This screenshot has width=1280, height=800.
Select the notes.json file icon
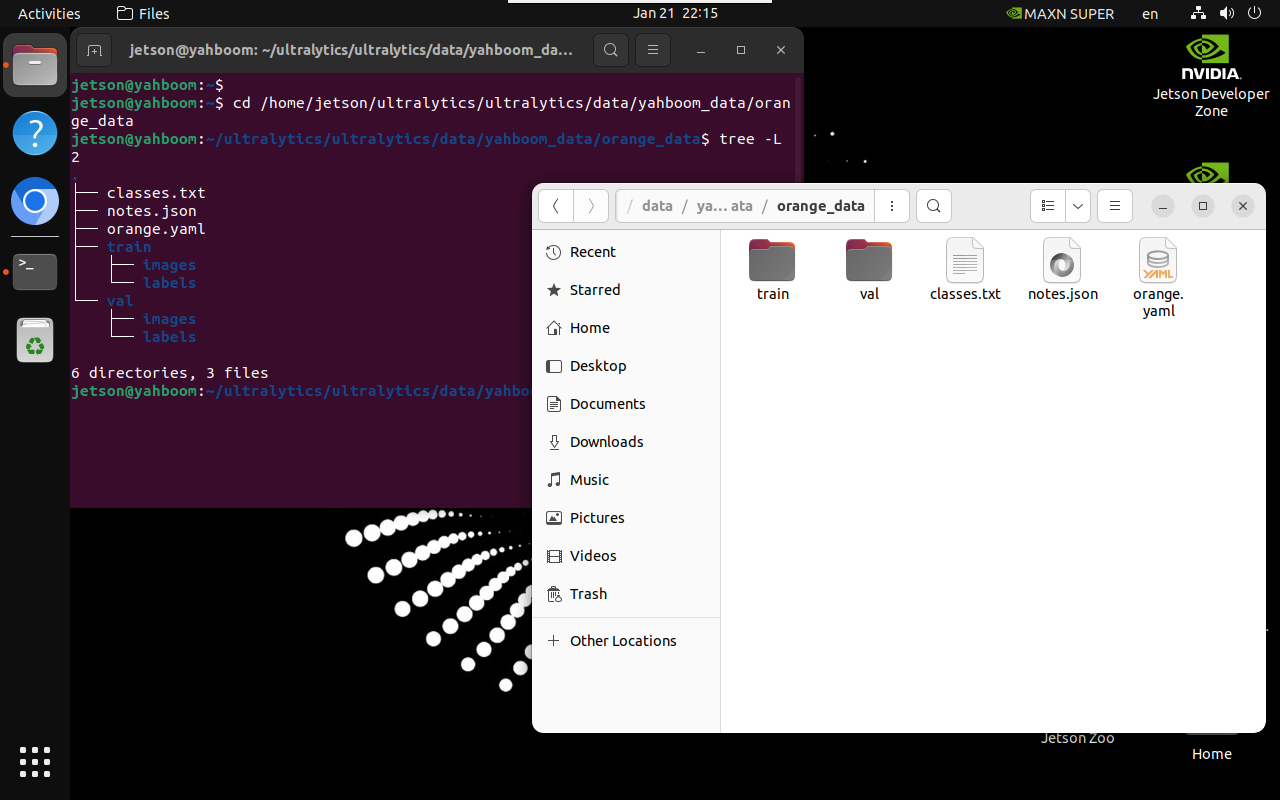(1062, 261)
